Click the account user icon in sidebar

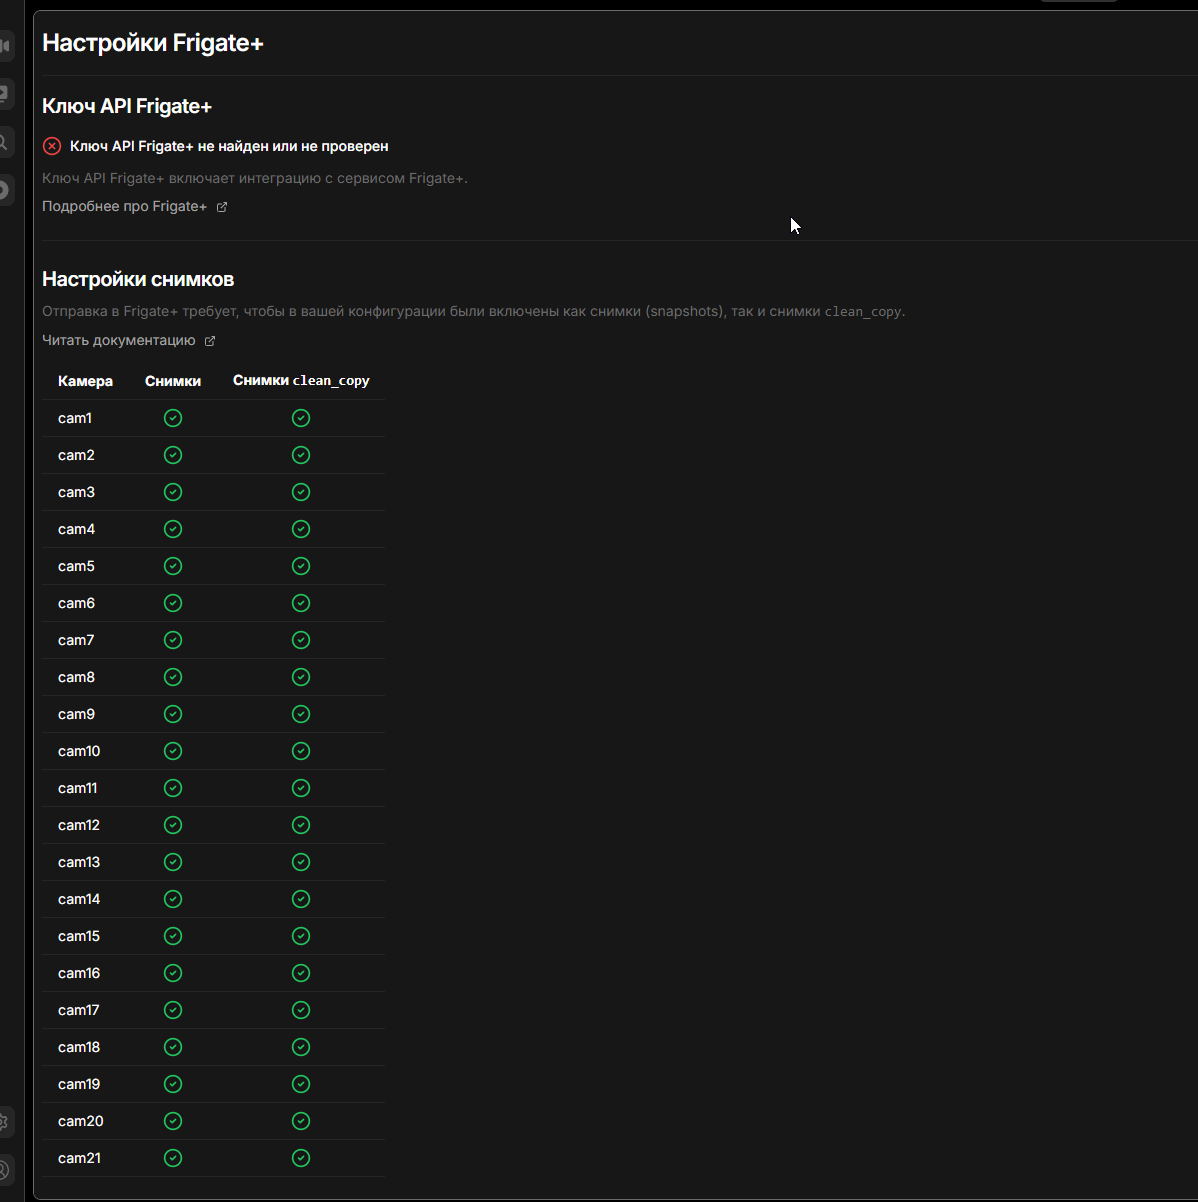click(4, 1169)
